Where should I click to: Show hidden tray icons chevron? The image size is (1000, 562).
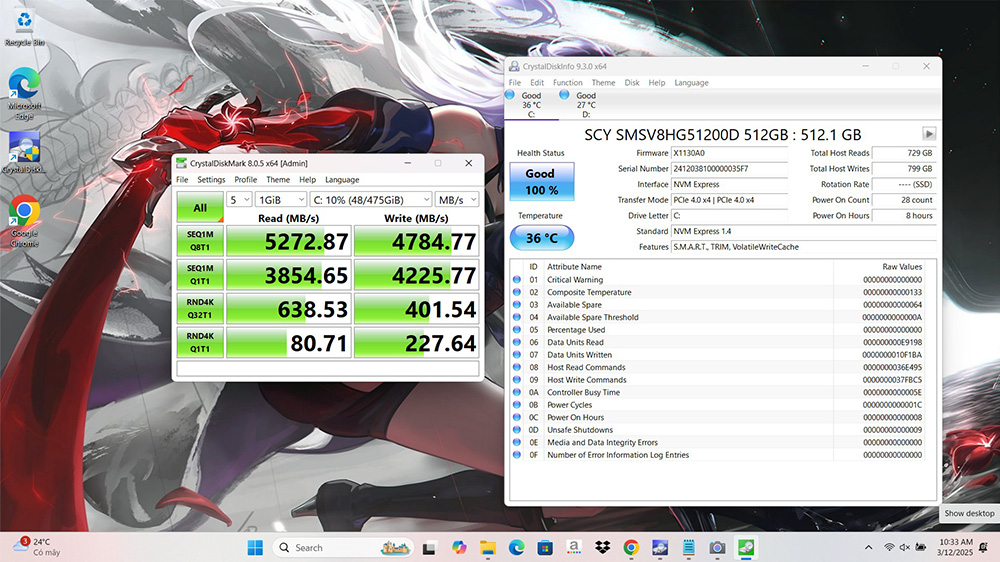[869, 547]
